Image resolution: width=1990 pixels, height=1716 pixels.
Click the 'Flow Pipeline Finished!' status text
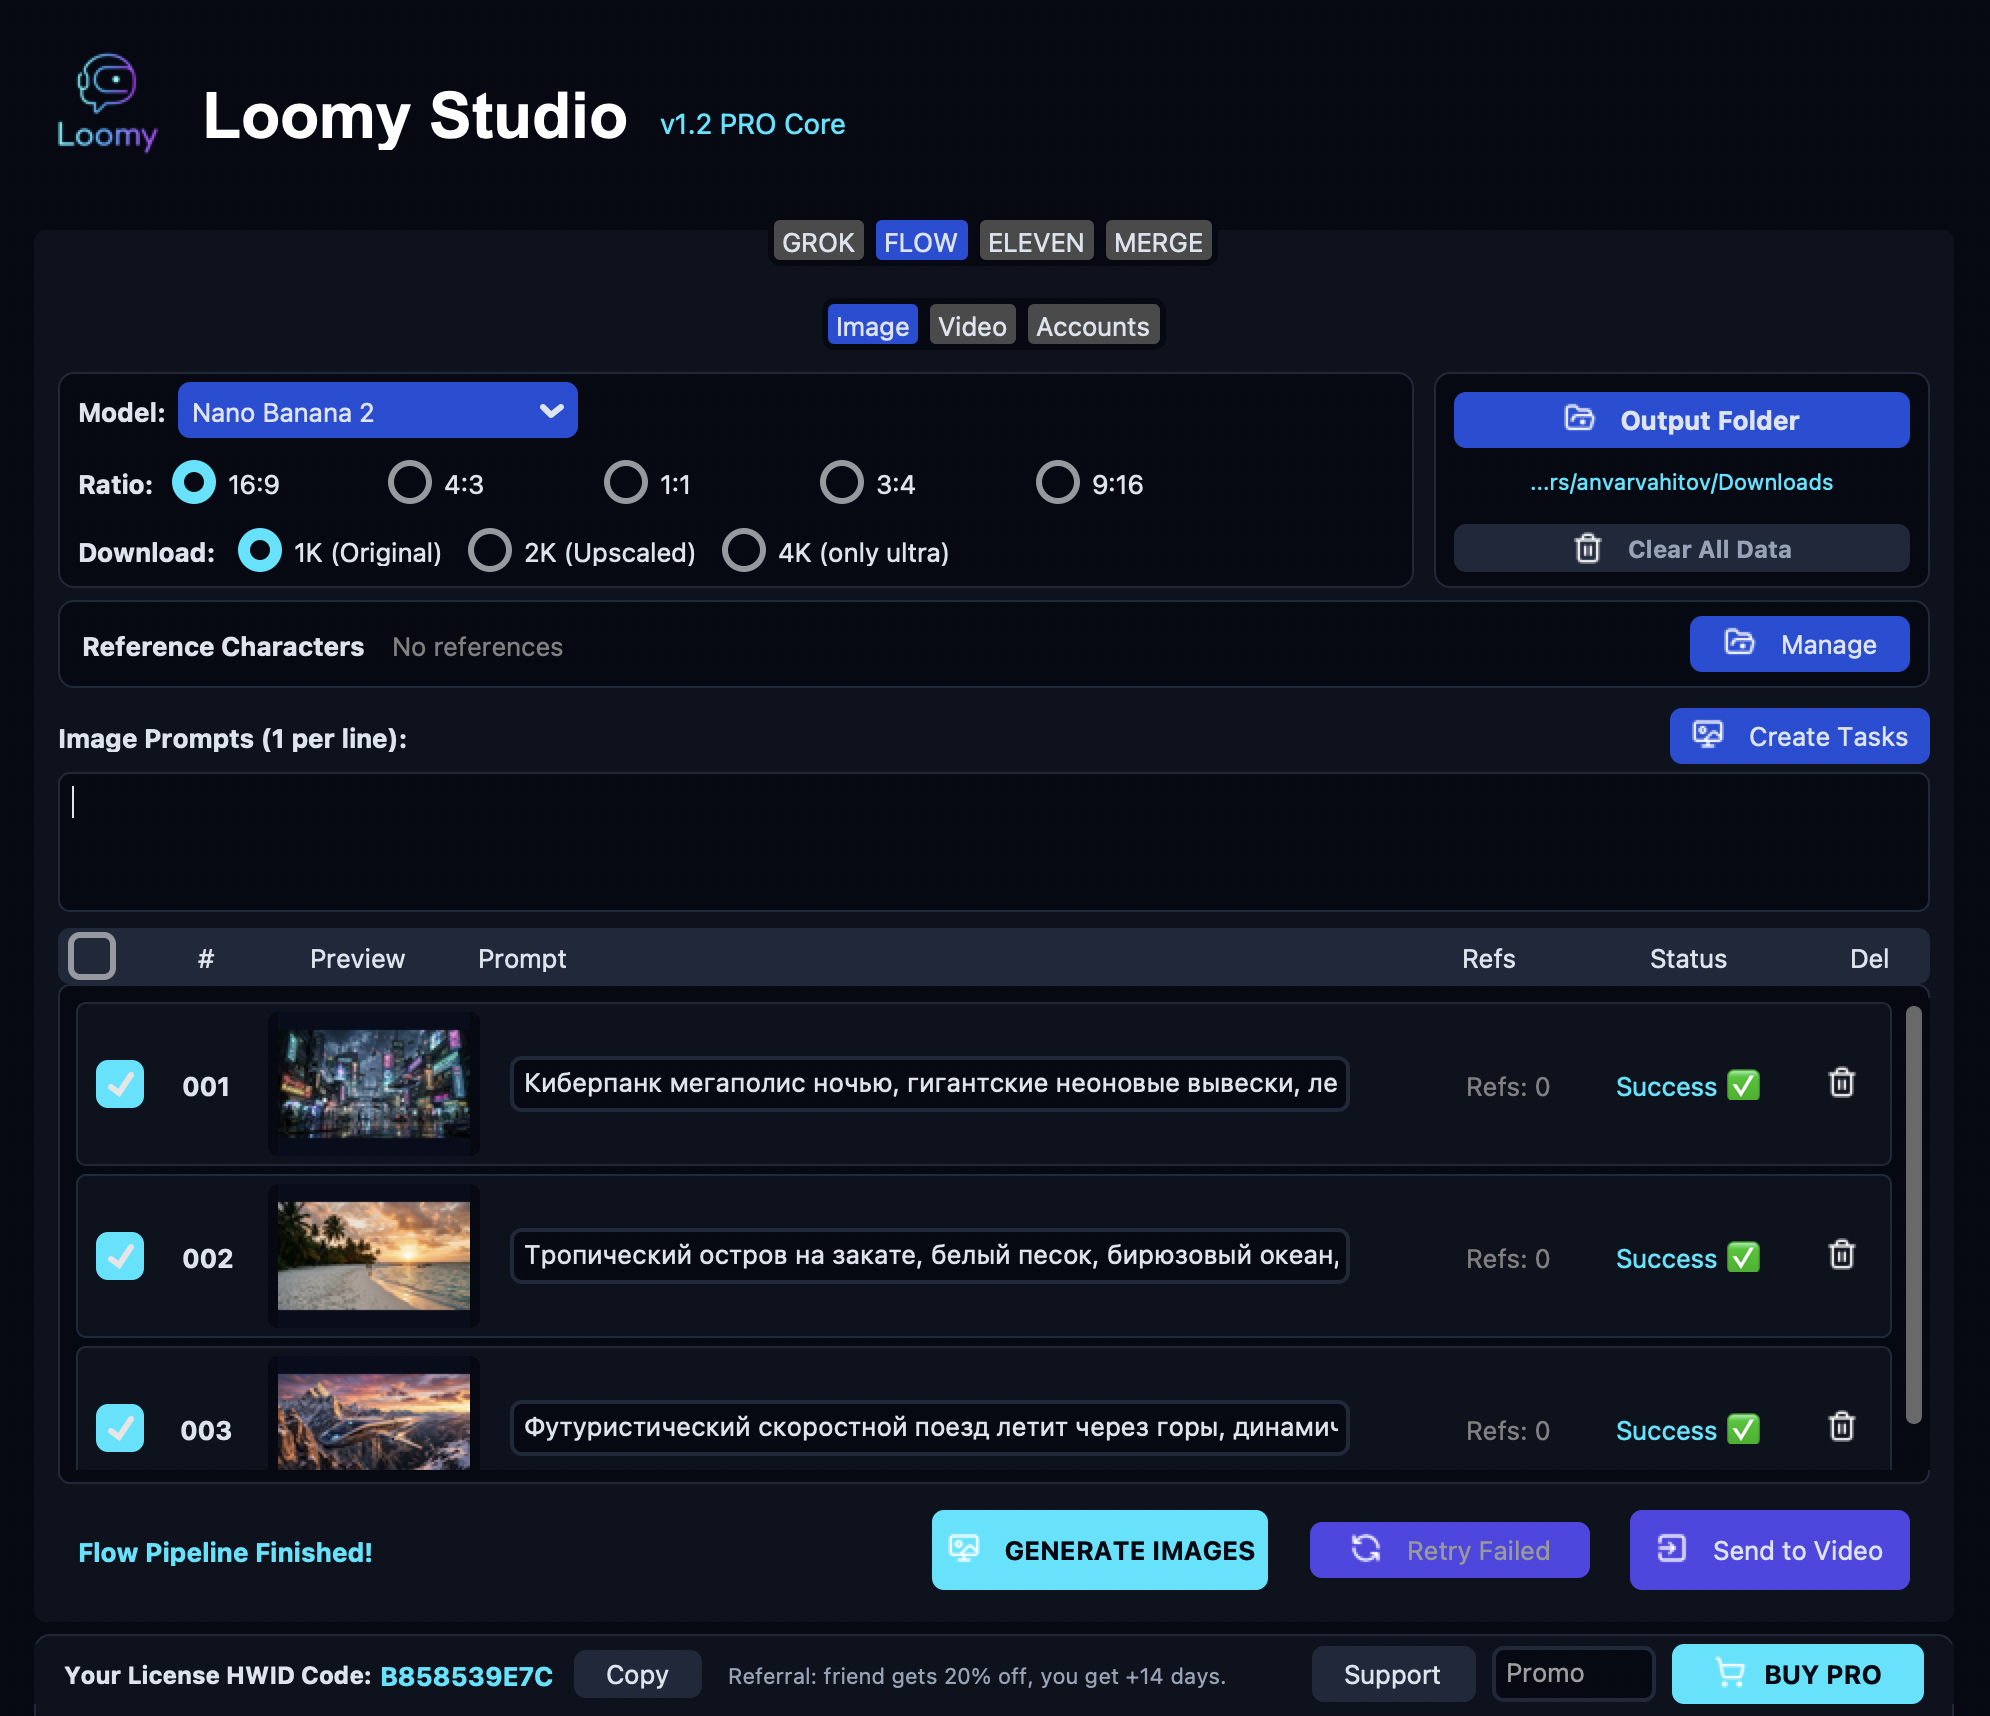click(x=225, y=1552)
